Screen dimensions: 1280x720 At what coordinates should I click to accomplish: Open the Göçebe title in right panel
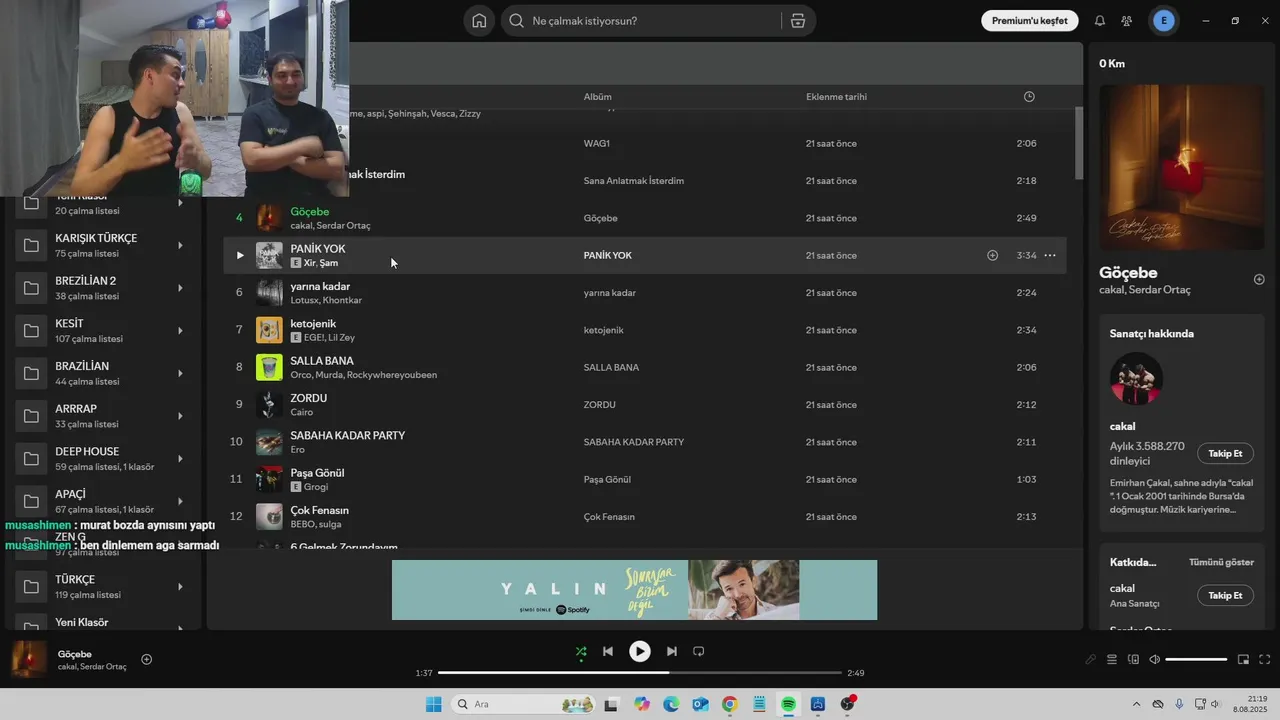[x=1128, y=272]
